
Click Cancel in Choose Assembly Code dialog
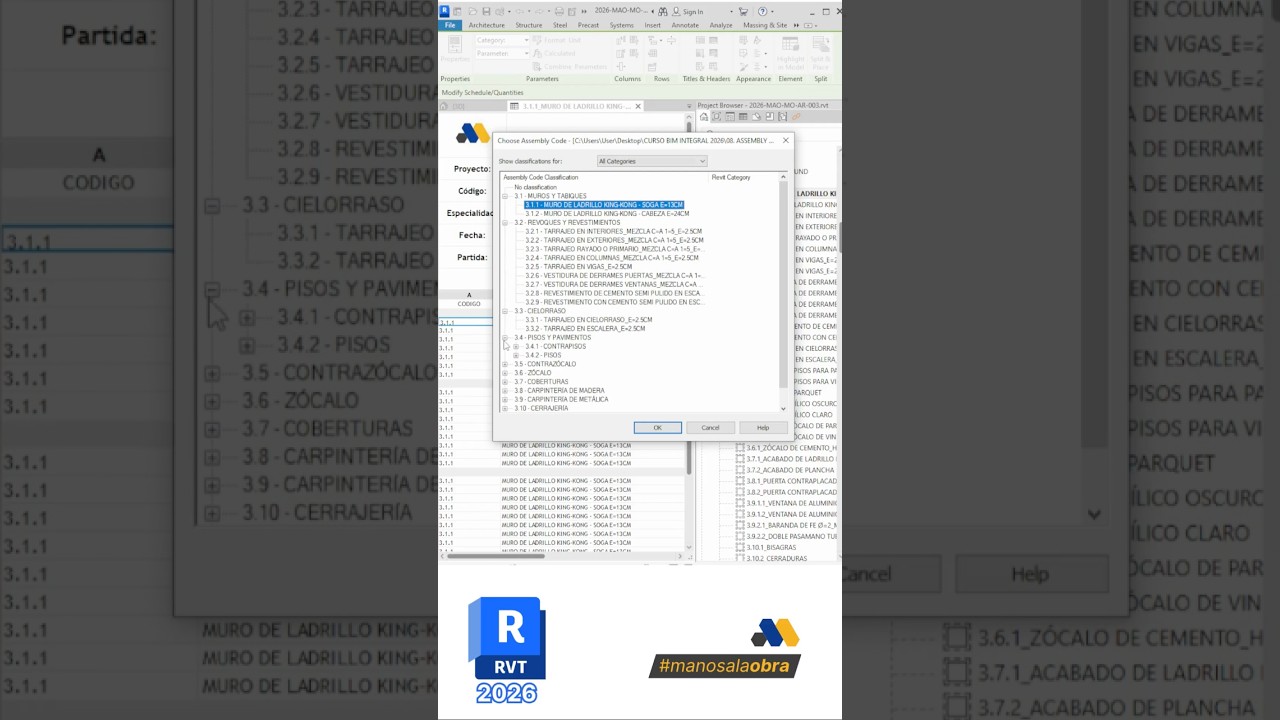[710, 428]
